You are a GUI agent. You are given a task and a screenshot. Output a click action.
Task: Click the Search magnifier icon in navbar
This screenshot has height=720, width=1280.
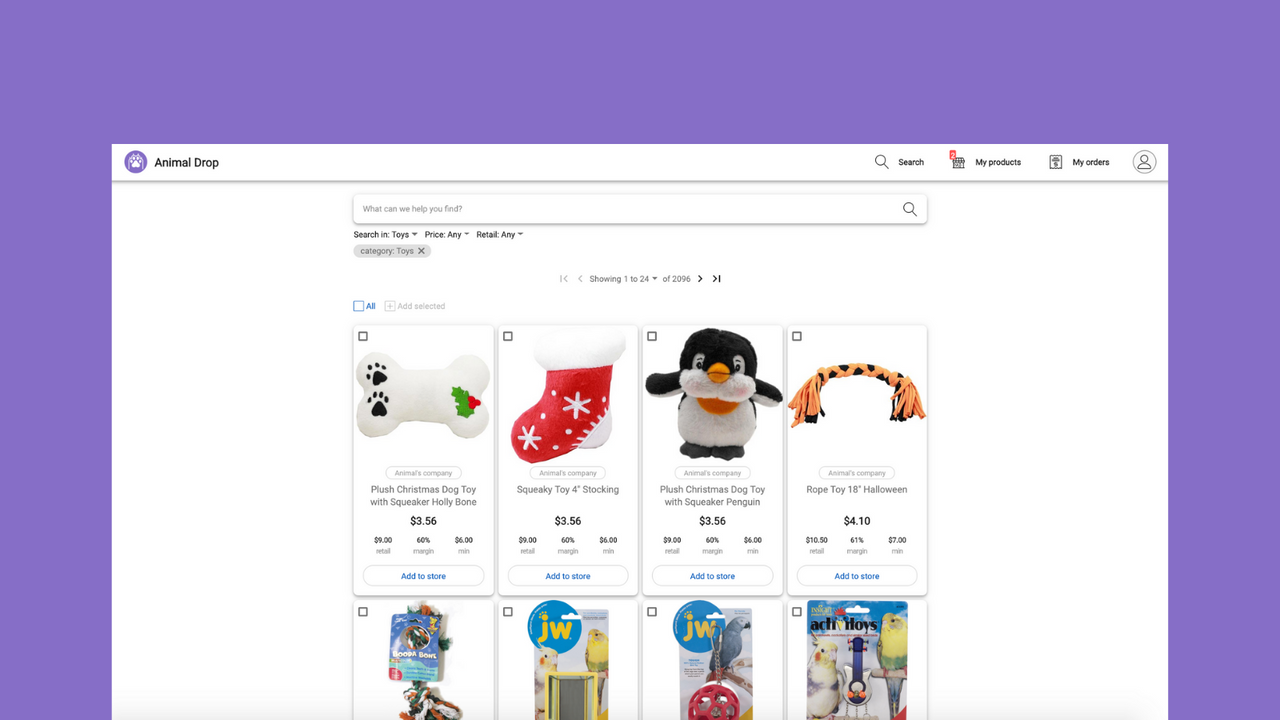pyautogui.click(x=881, y=161)
